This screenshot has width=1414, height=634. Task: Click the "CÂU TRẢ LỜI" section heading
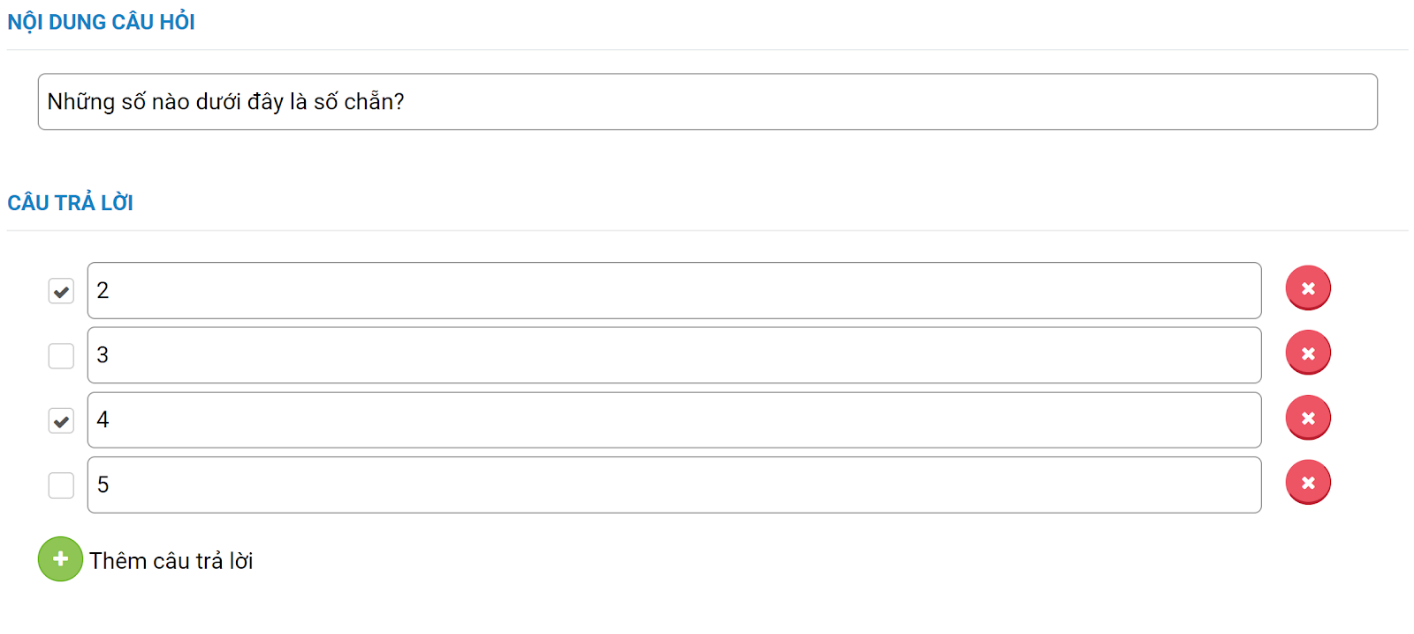coord(70,203)
